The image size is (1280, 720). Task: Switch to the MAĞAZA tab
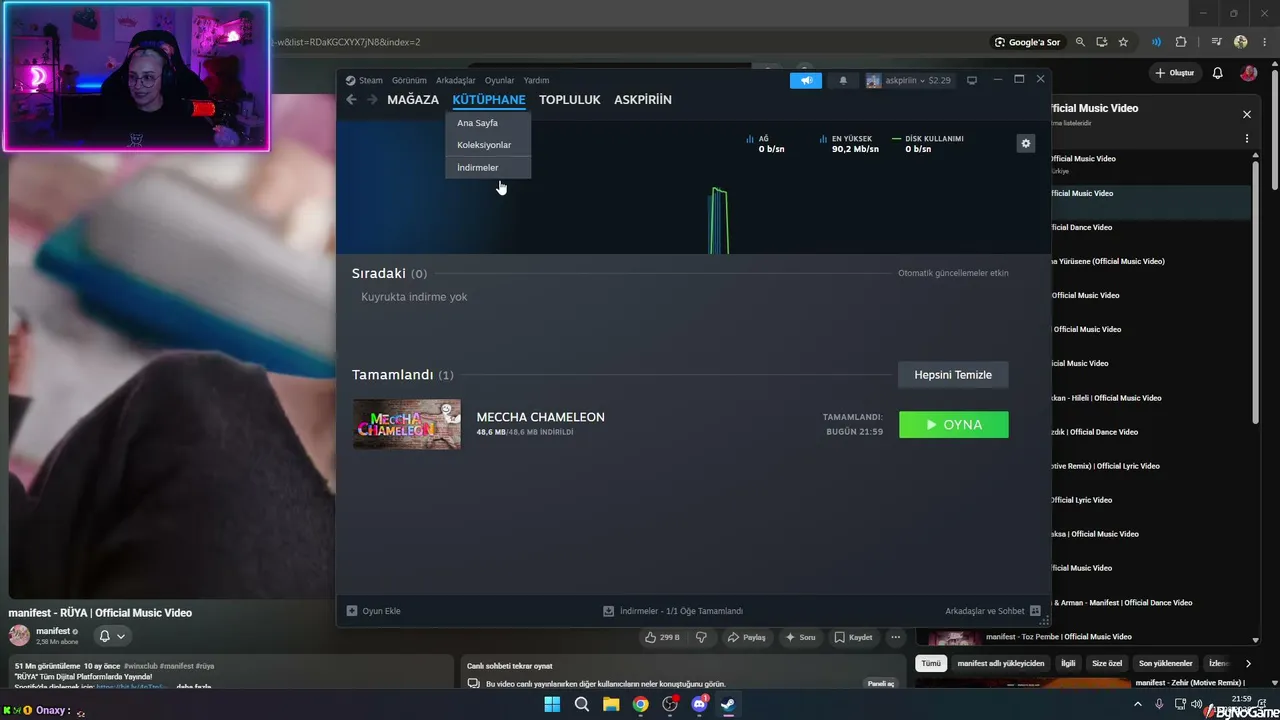(413, 100)
